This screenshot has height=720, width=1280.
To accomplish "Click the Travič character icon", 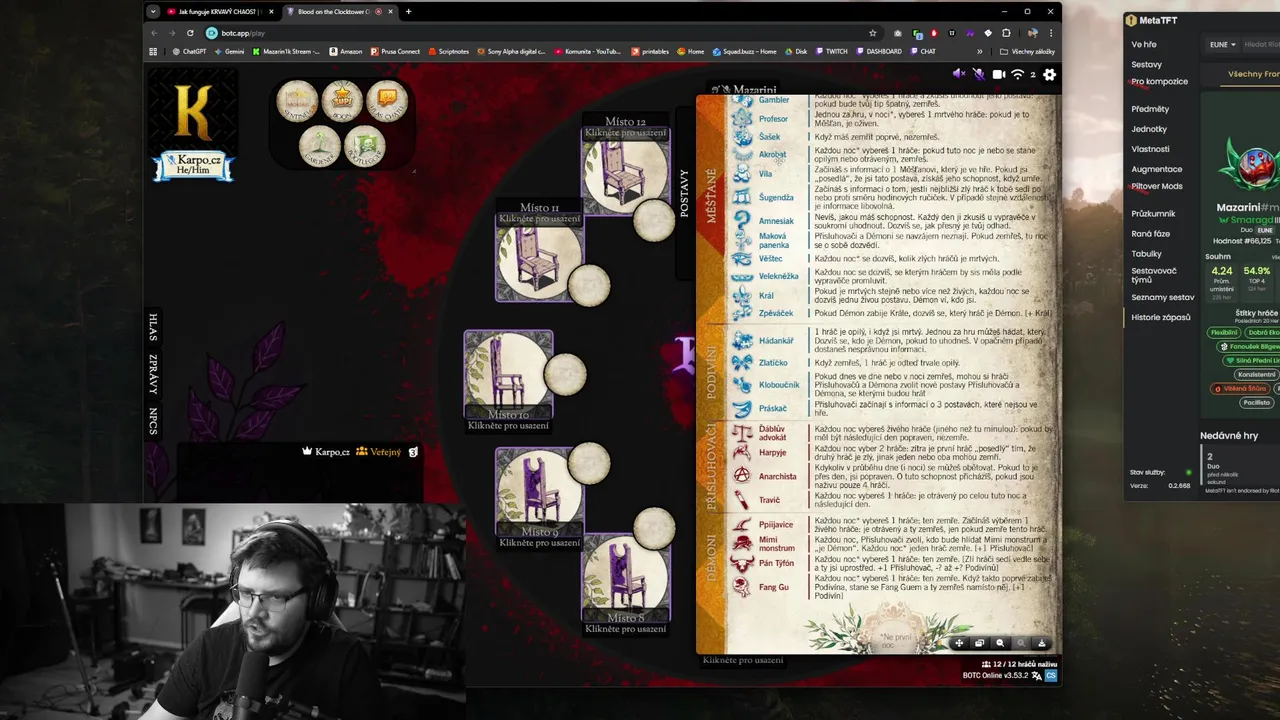I will [x=743, y=500].
